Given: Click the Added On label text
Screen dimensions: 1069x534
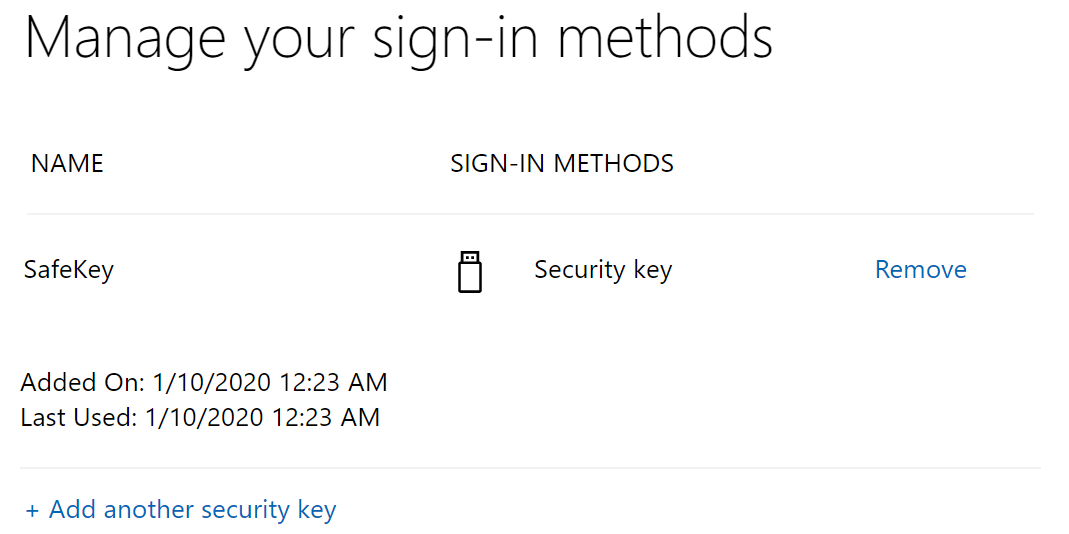Looking at the screenshot, I should coord(83,382).
